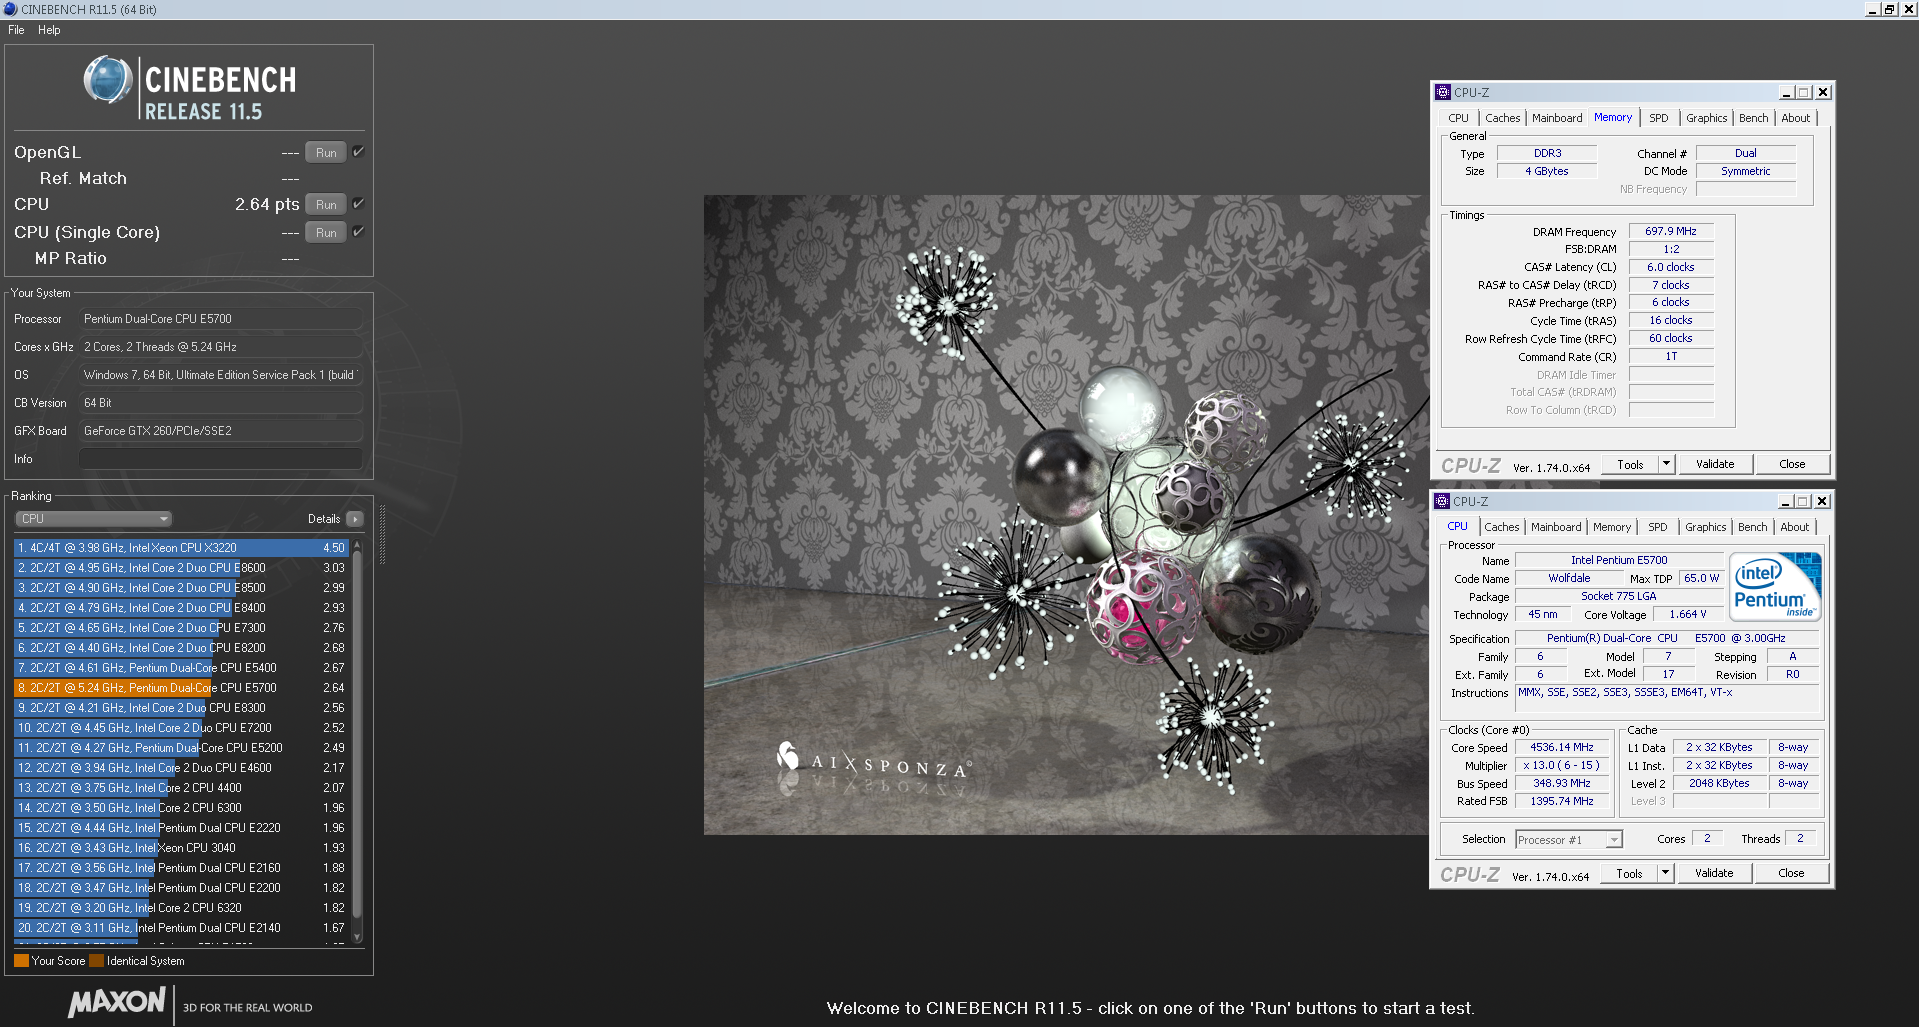This screenshot has height=1027, width=1919.
Task: Click Tools button in upper CPU-Z window
Action: coord(1630,465)
